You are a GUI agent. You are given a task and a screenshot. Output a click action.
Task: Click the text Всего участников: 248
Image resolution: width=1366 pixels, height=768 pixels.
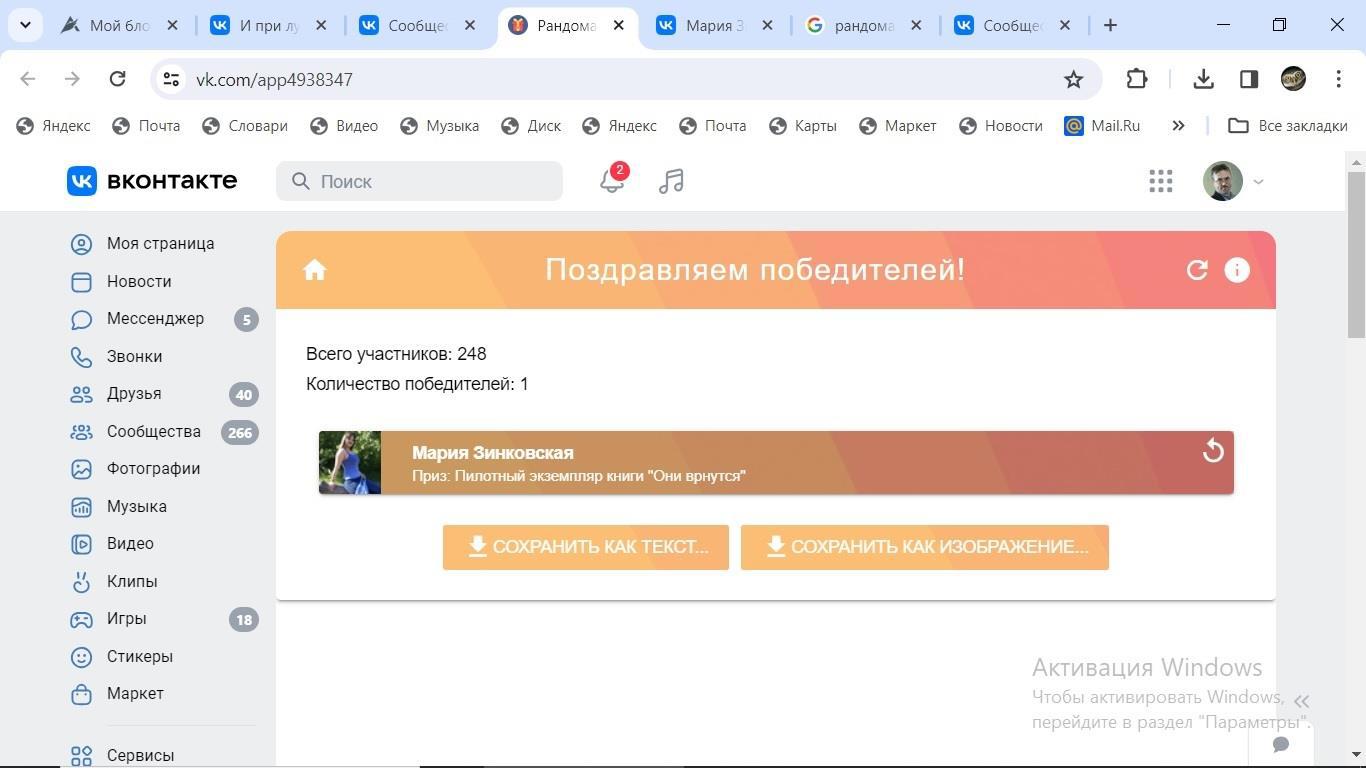click(x=396, y=354)
